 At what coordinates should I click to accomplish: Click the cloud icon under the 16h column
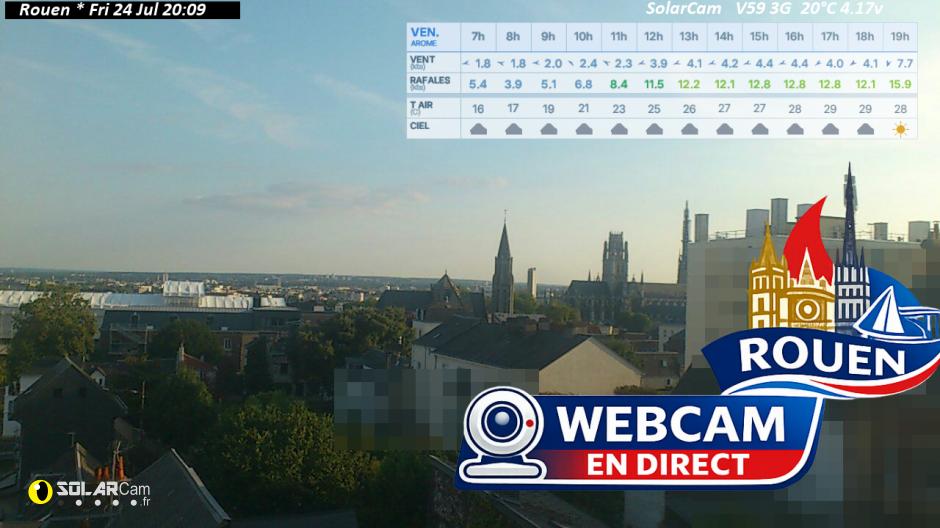click(x=795, y=129)
